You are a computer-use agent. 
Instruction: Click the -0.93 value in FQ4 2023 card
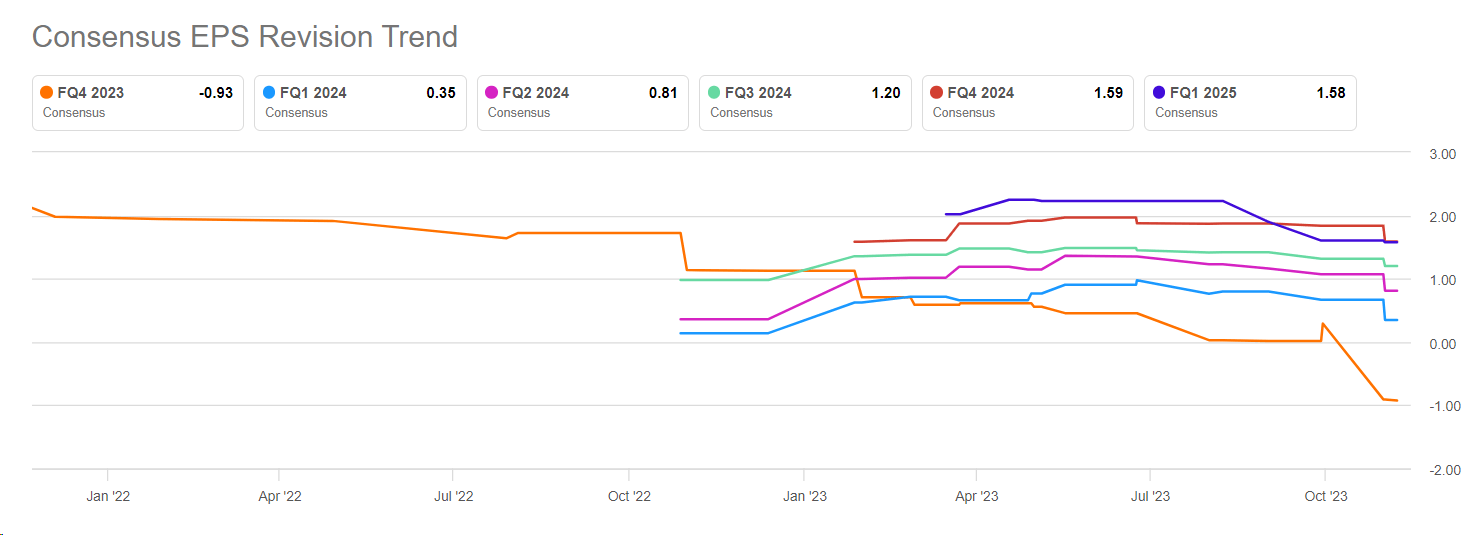point(216,93)
